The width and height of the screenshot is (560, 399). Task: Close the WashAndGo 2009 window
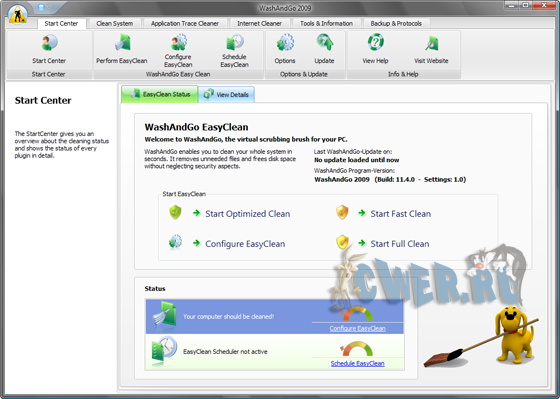pyautogui.click(x=544, y=5)
